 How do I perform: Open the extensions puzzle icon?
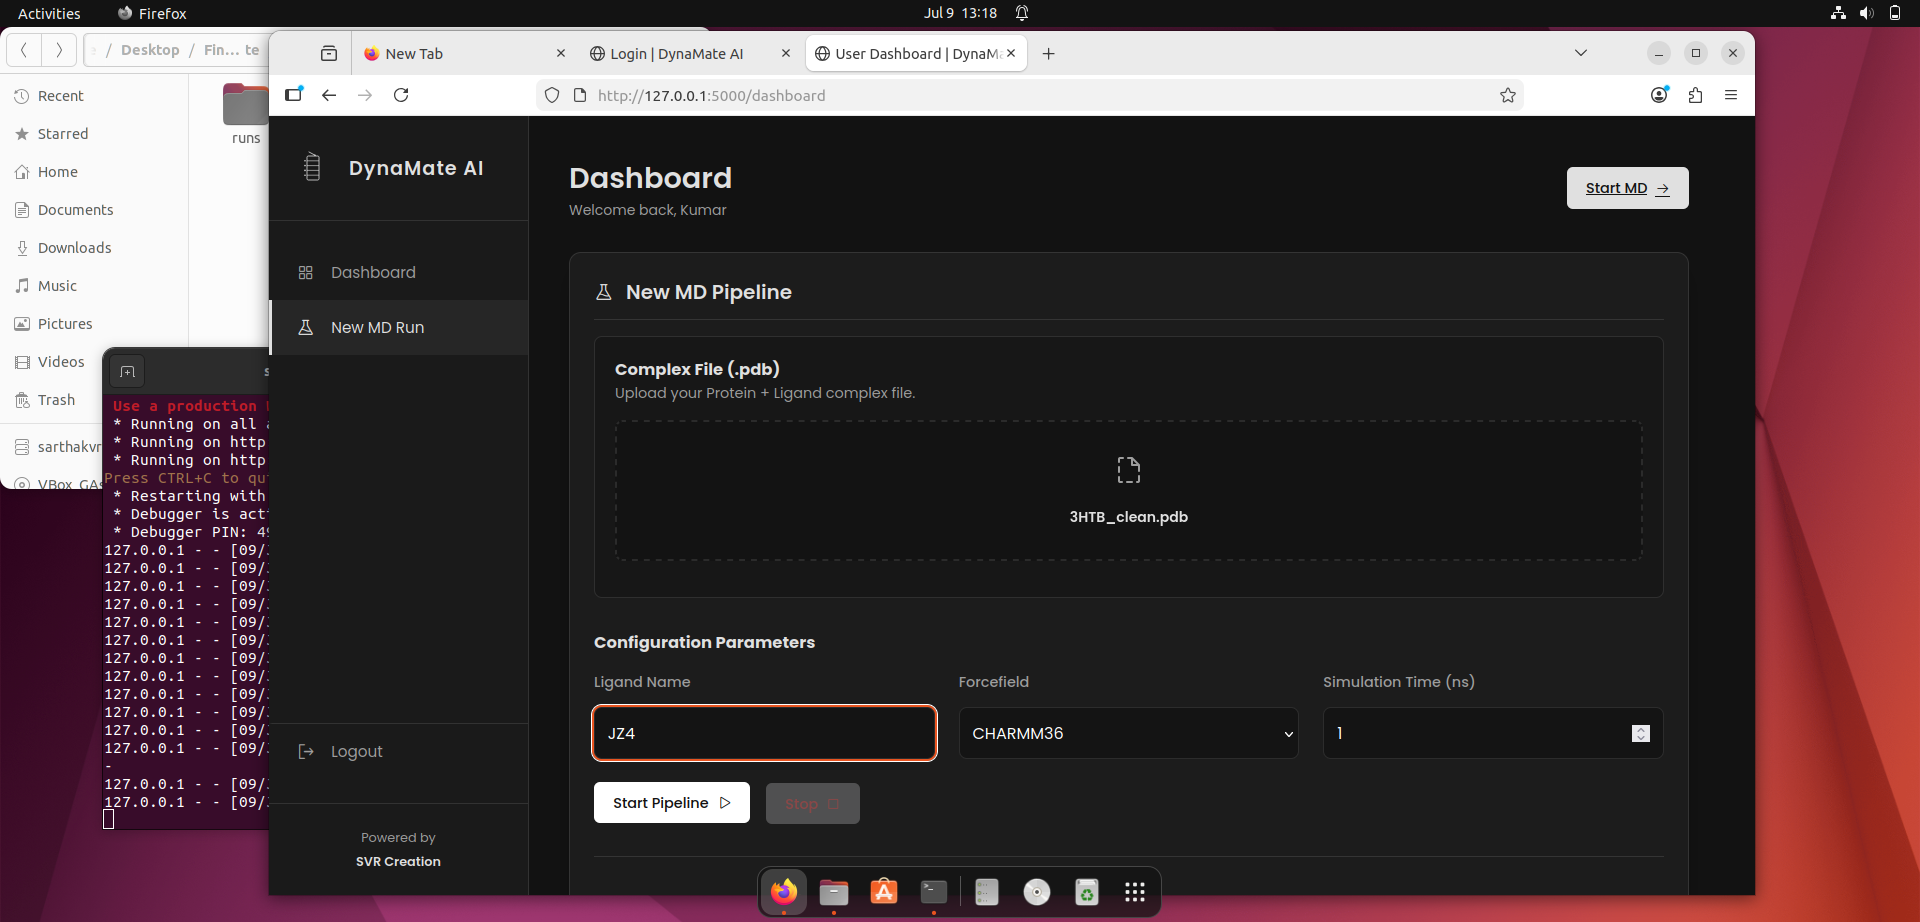1695,95
